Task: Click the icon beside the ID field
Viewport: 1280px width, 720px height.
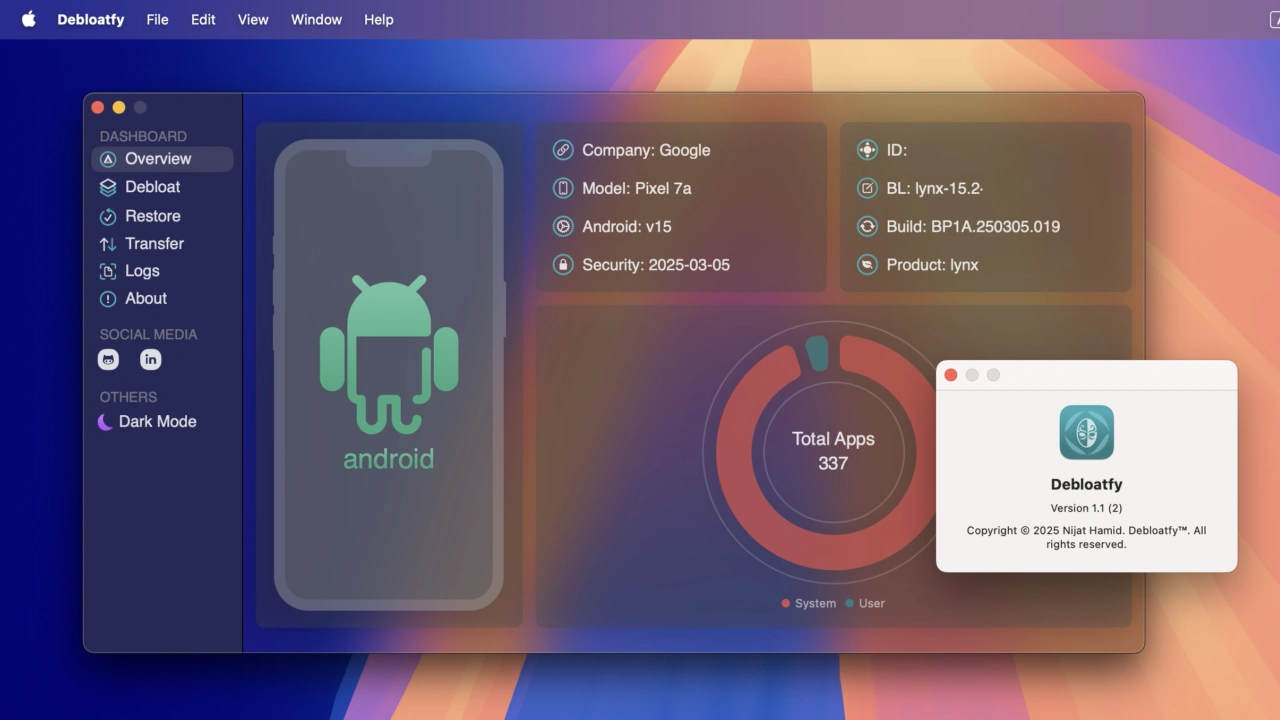Action: click(867, 150)
